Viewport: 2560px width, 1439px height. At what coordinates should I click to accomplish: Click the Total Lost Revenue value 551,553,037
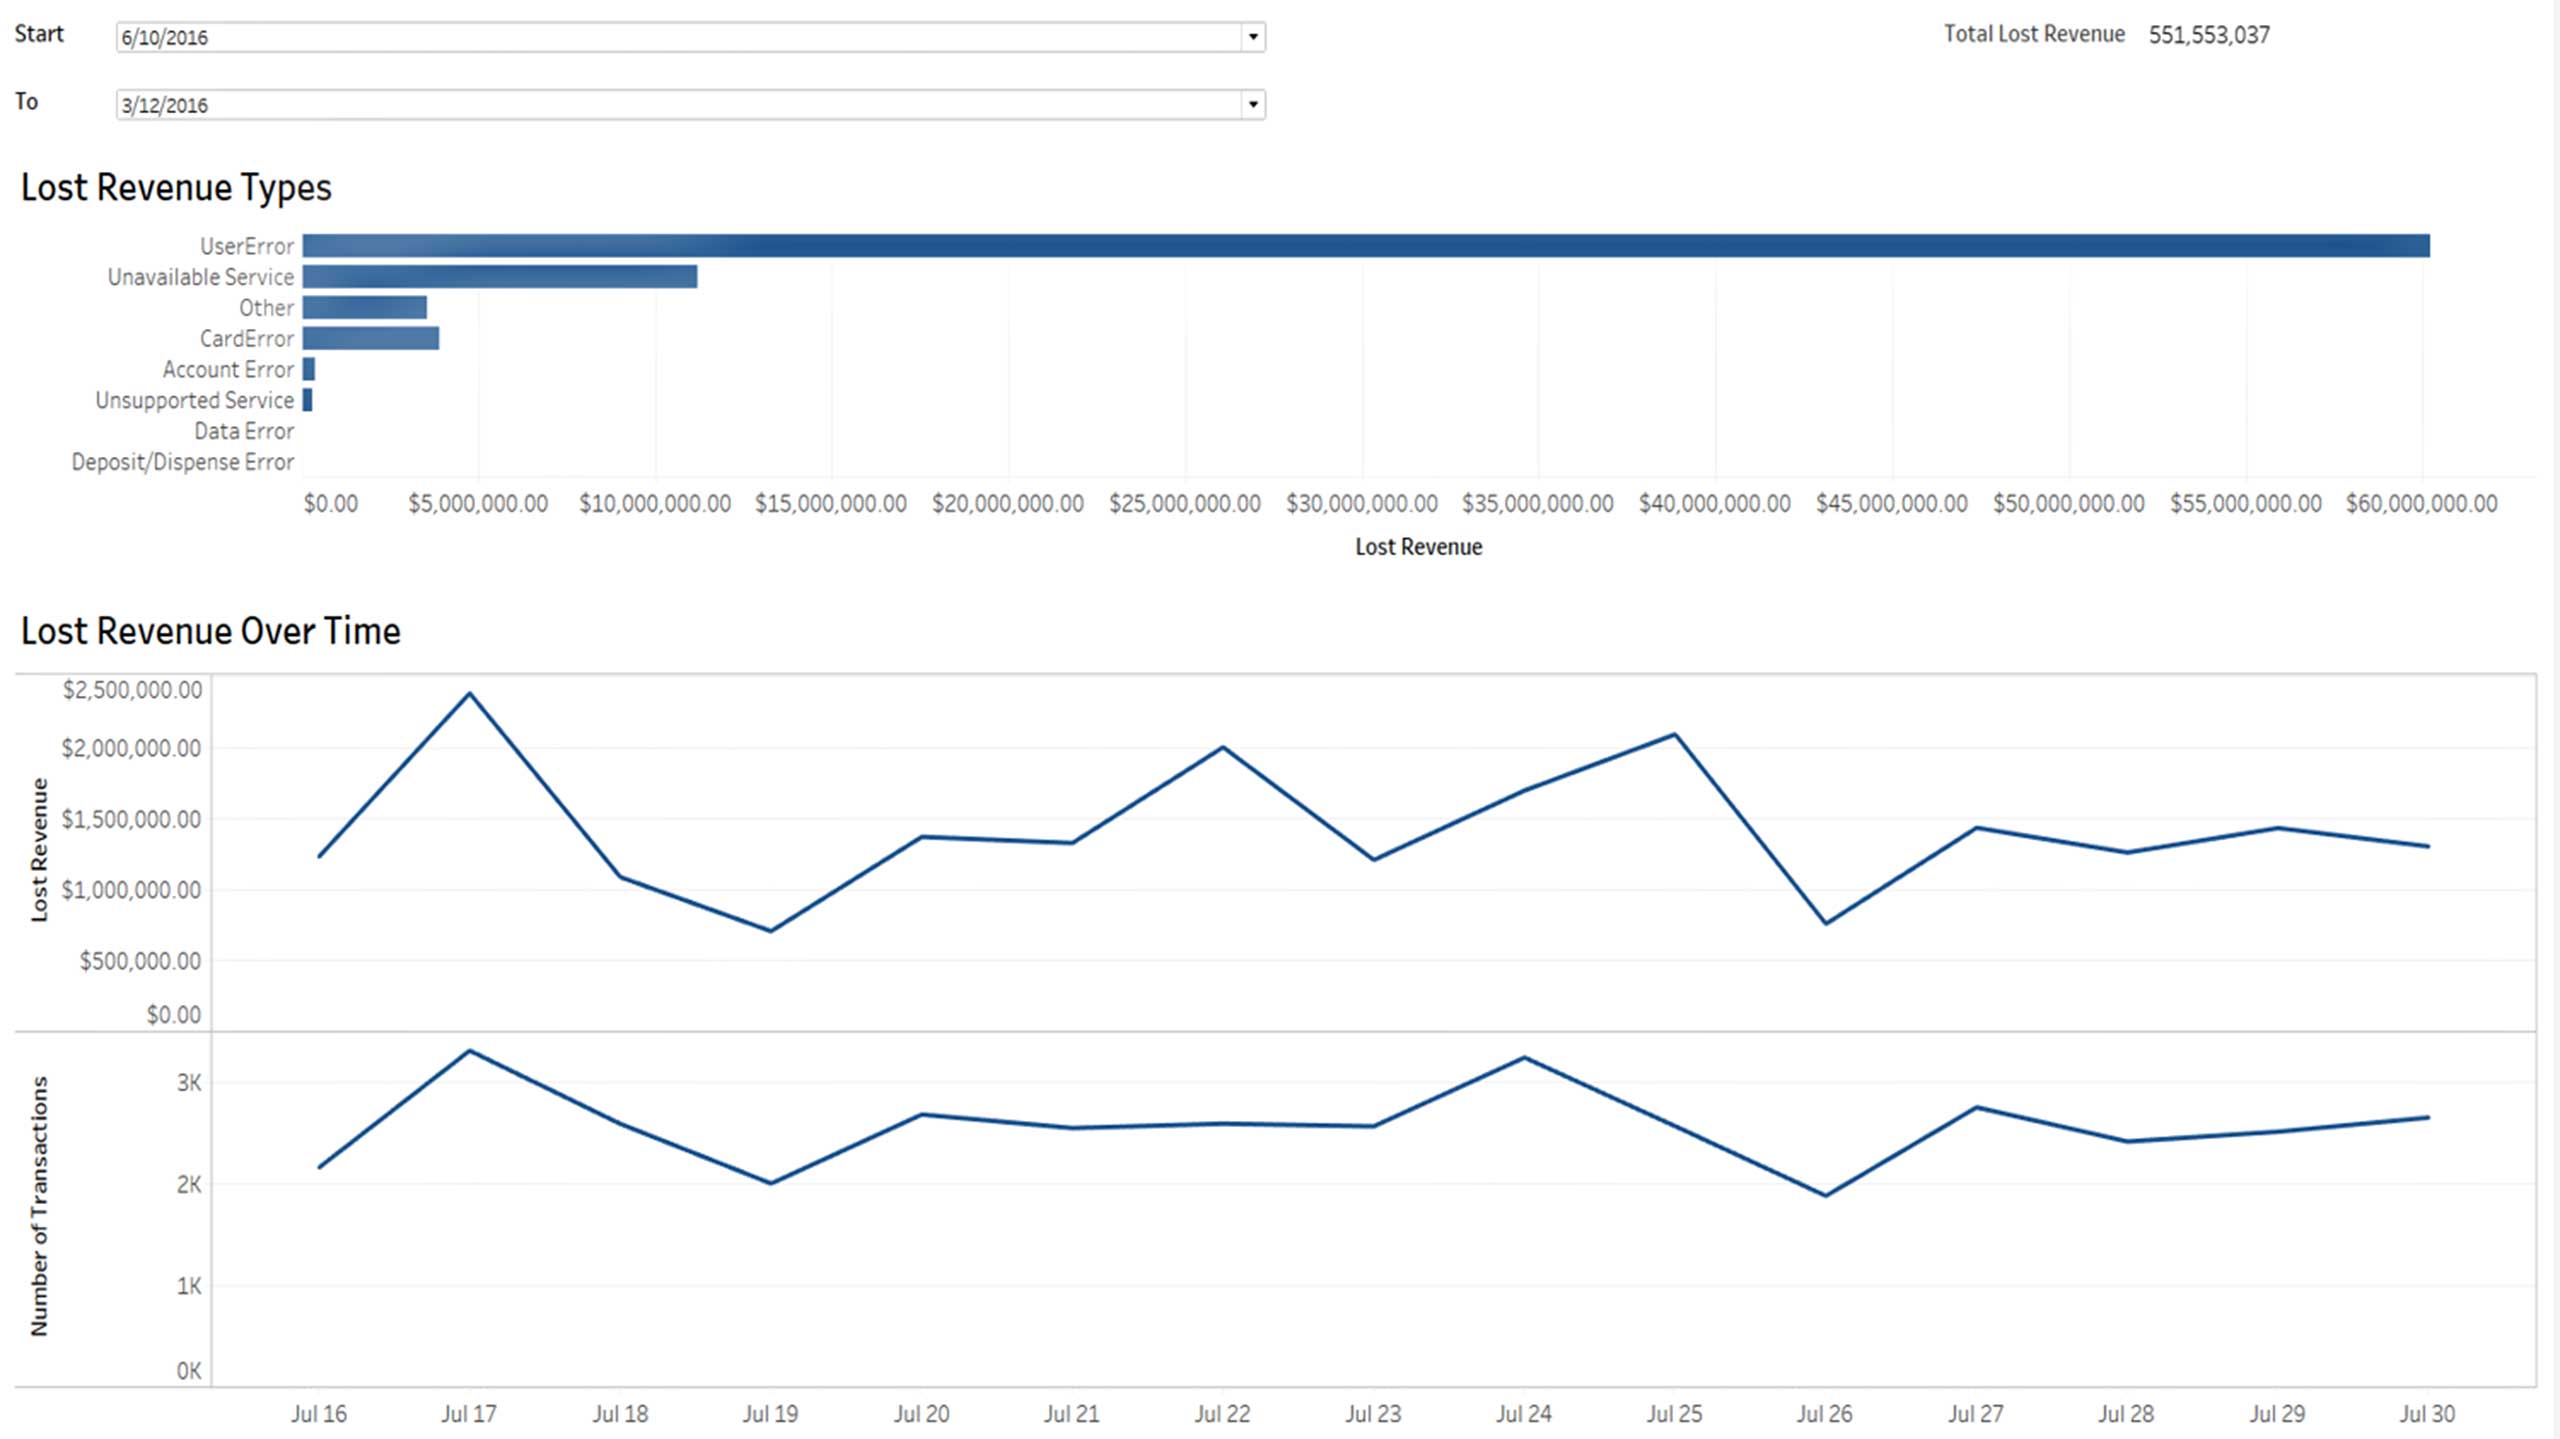coord(2209,35)
